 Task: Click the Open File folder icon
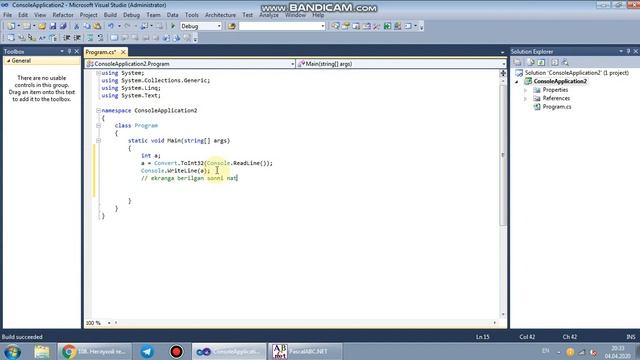tap(42, 26)
